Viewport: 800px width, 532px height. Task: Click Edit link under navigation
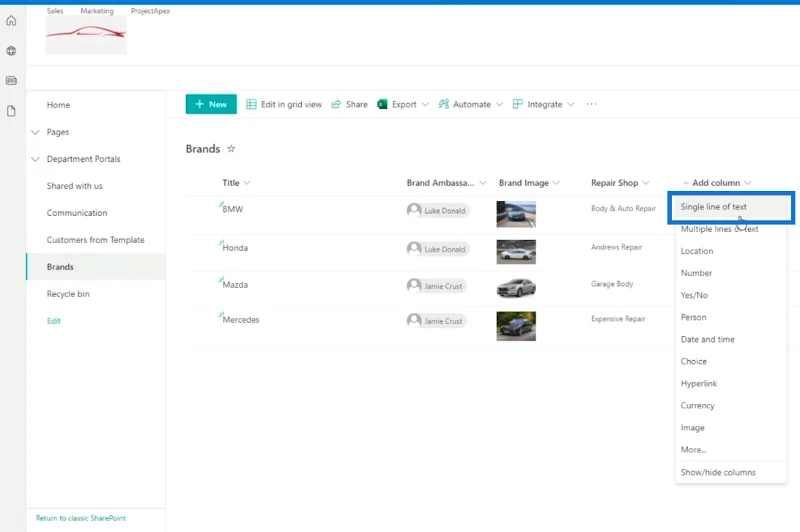click(x=54, y=321)
